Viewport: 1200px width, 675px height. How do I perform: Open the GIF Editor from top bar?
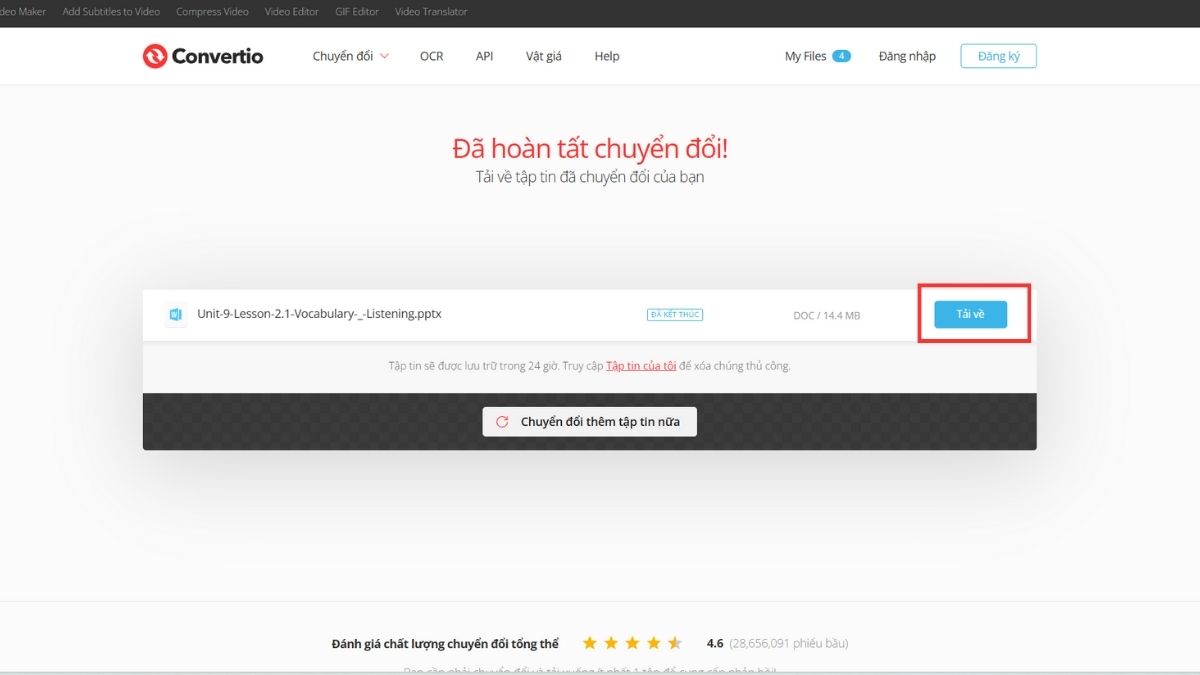tap(356, 12)
